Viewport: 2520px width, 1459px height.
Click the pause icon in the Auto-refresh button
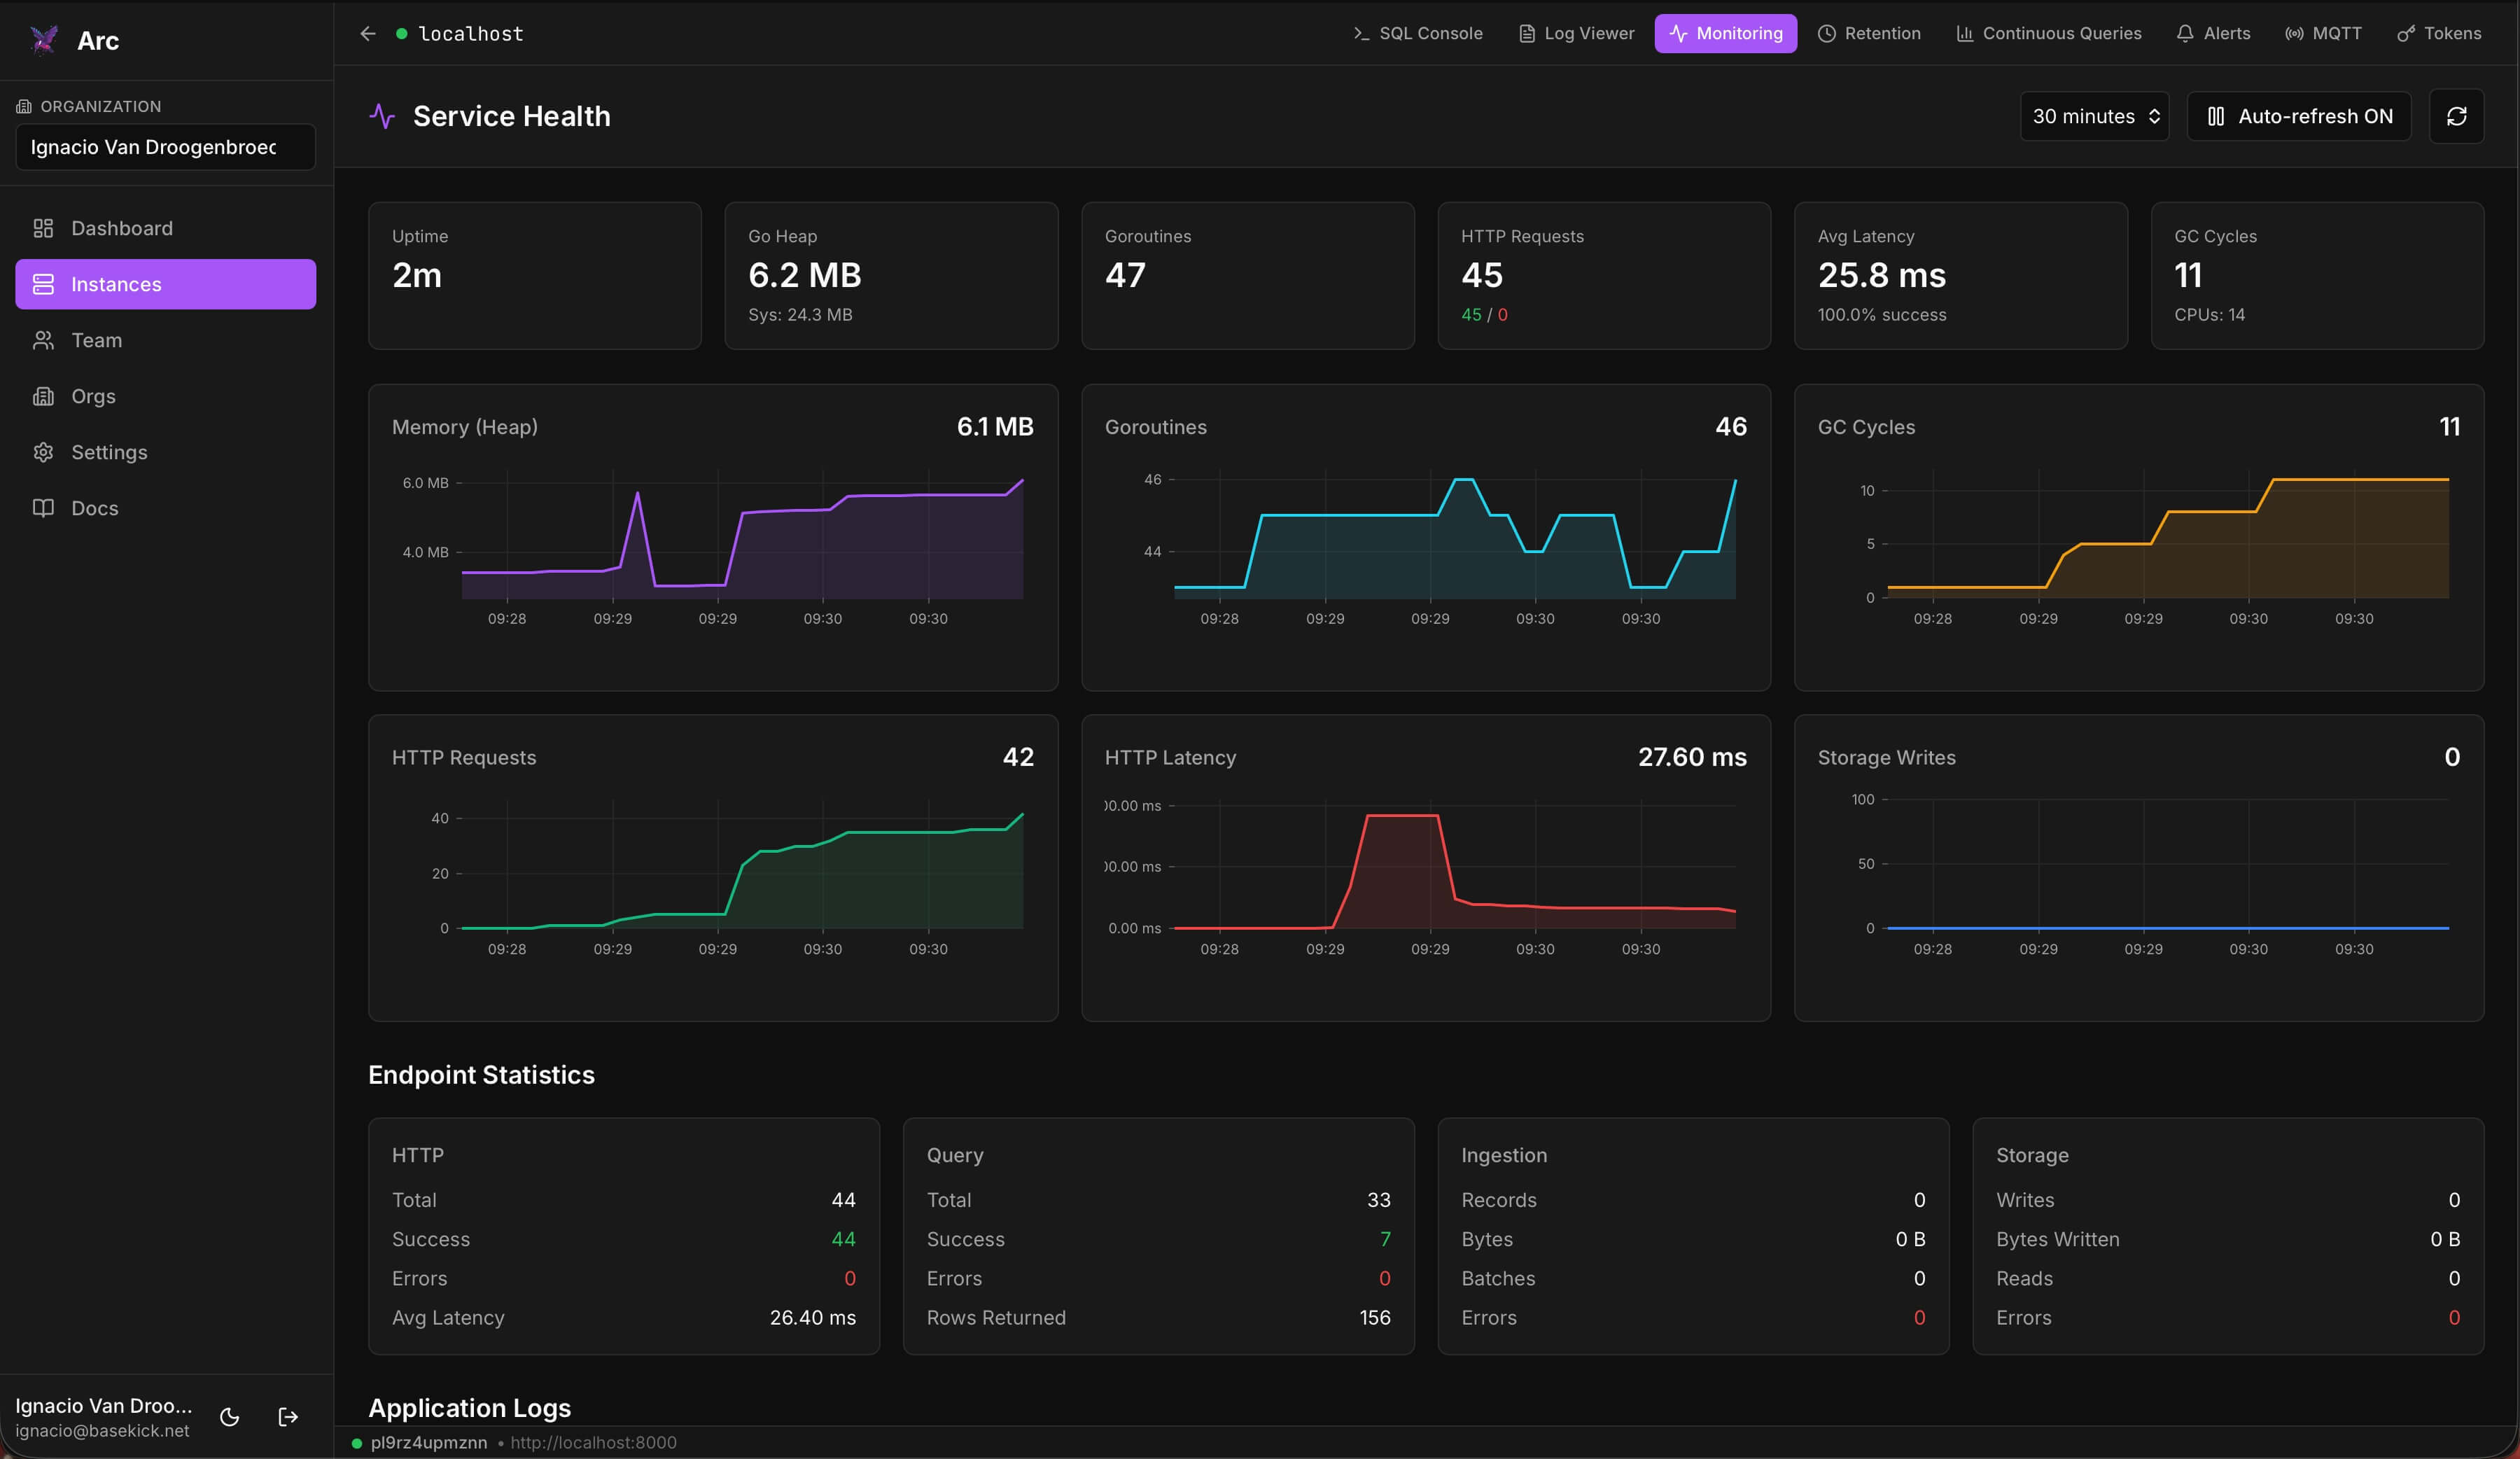click(2216, 117)
